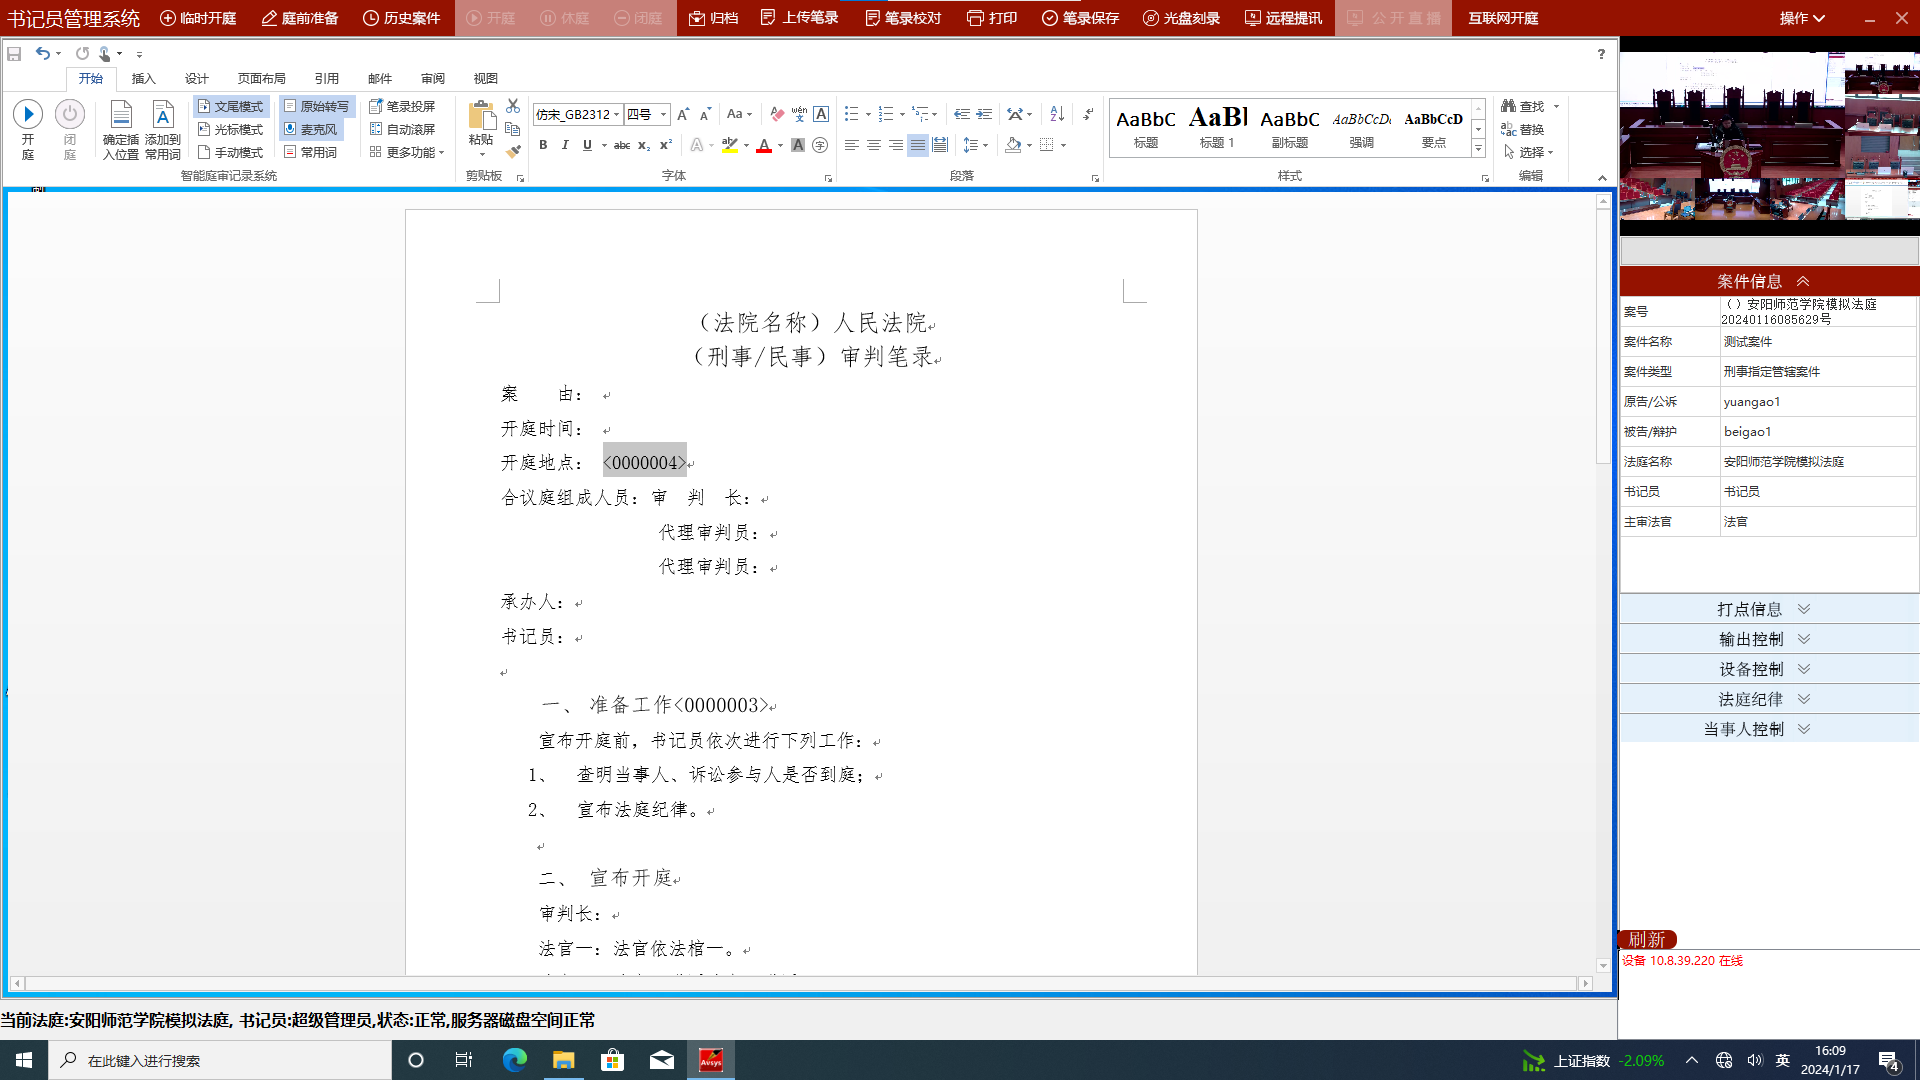Image resolution: width=1920 pixels, height=1080 pixels.
Task: Click the 确定插入位置 document icon
Action: [x=121, y=115]
